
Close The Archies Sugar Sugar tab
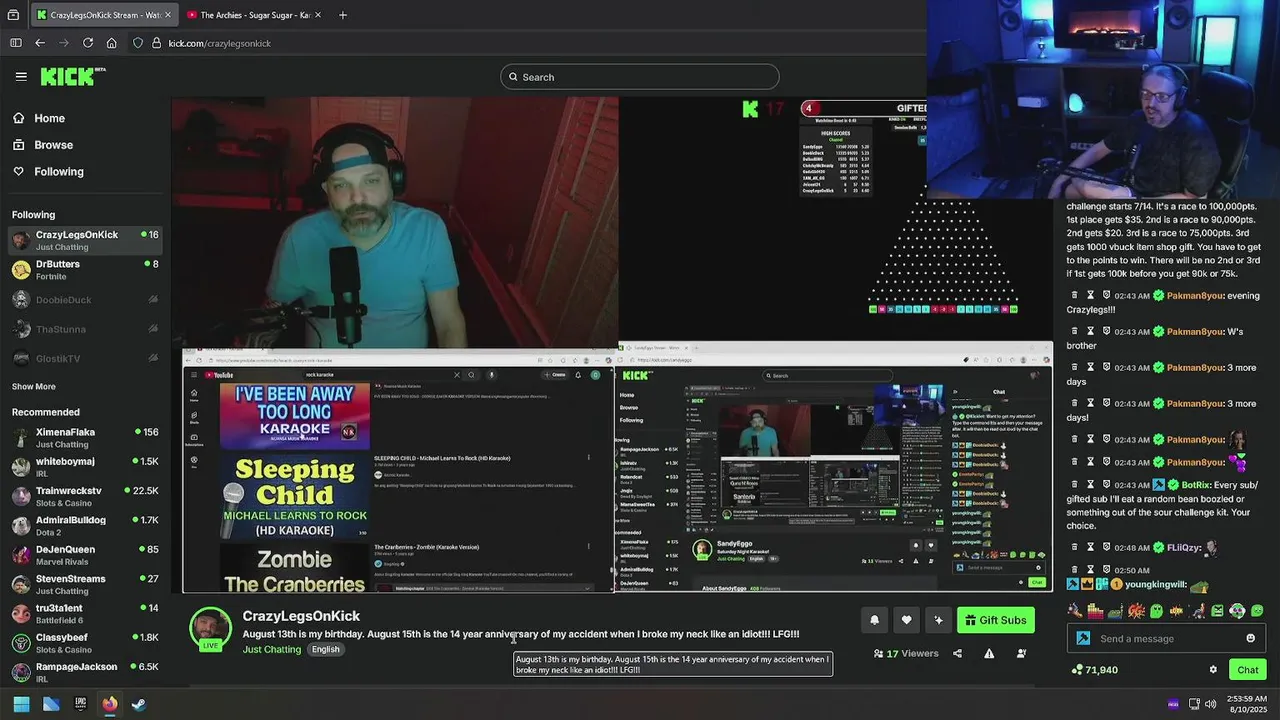point(318,15)
